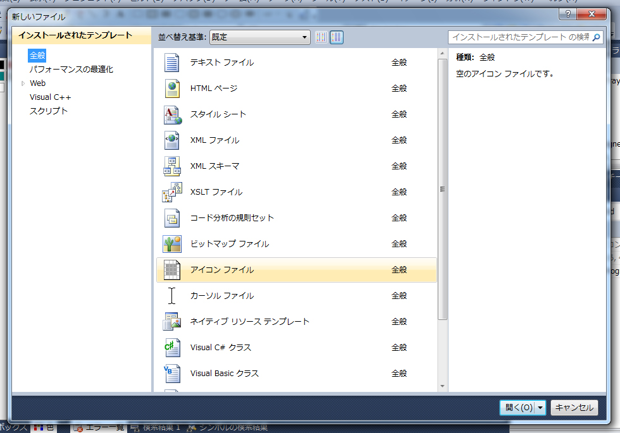Viewport: 620px width, 433px height.
Task: Click the scrollbar up arrow
Action: (442, 53)
